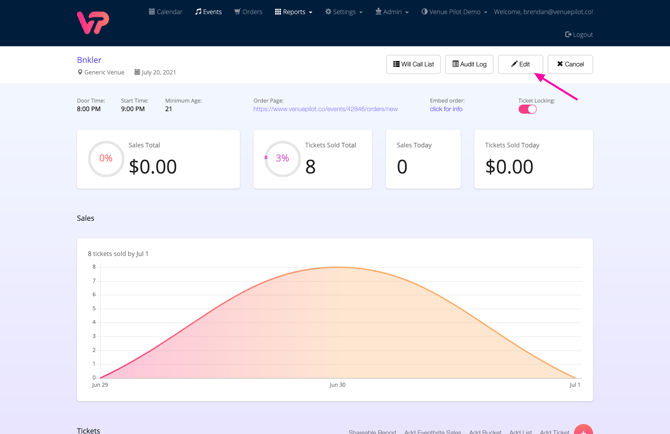The image size is (670, 434).
Task: Open the Will Call List
Action: 413,64
